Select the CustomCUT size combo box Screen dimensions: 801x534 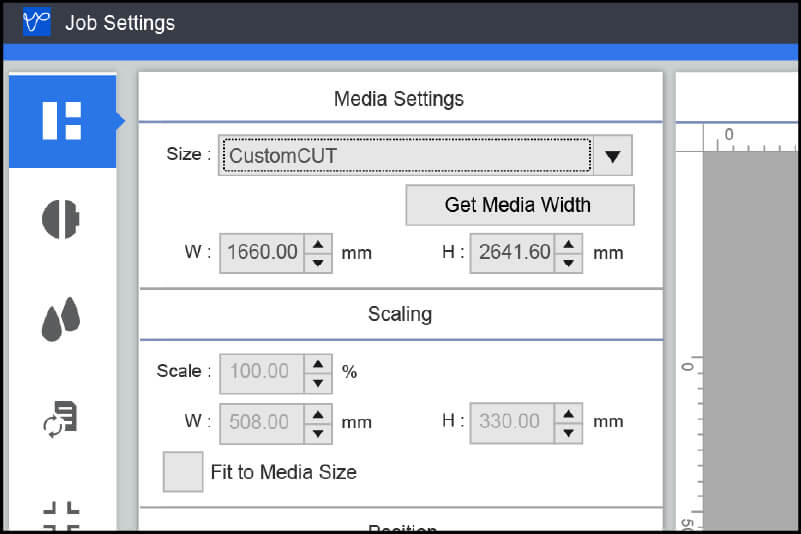tap(405, 156)
